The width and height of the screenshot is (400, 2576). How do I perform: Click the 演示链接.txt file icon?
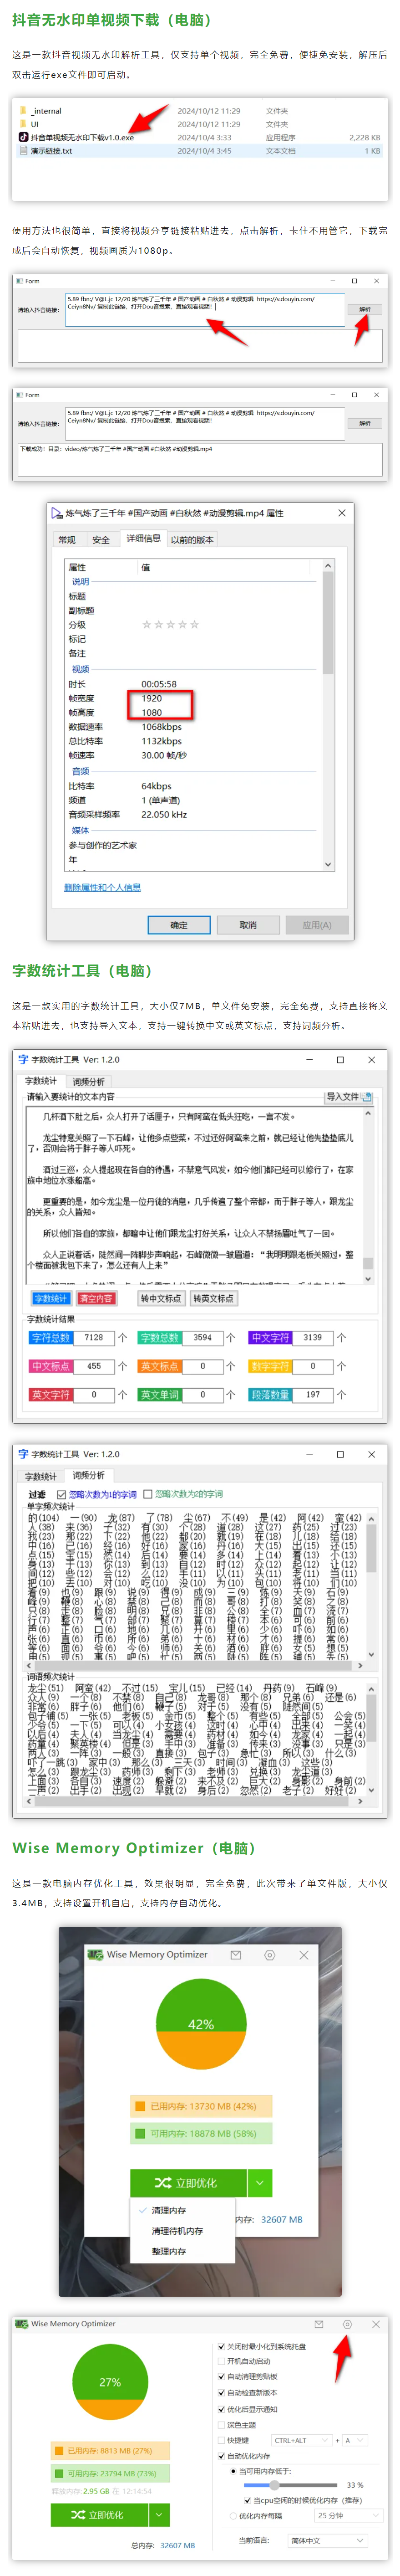[23, 151]
